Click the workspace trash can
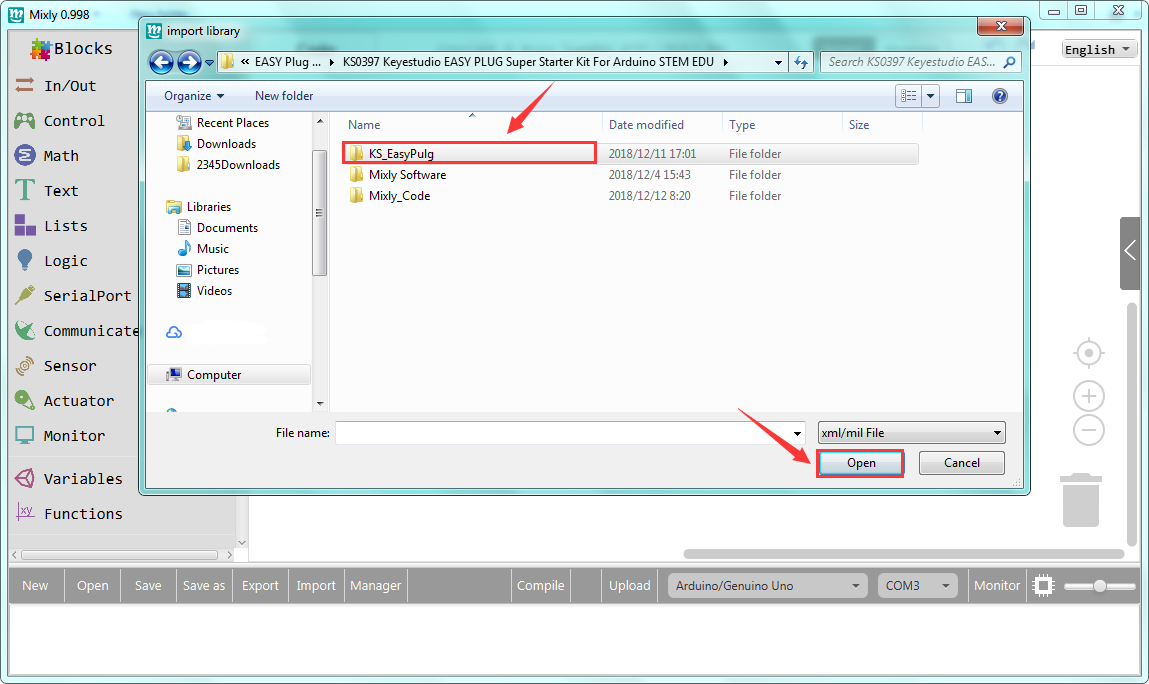The image size is (1149, 684). tap(1081, 500)
